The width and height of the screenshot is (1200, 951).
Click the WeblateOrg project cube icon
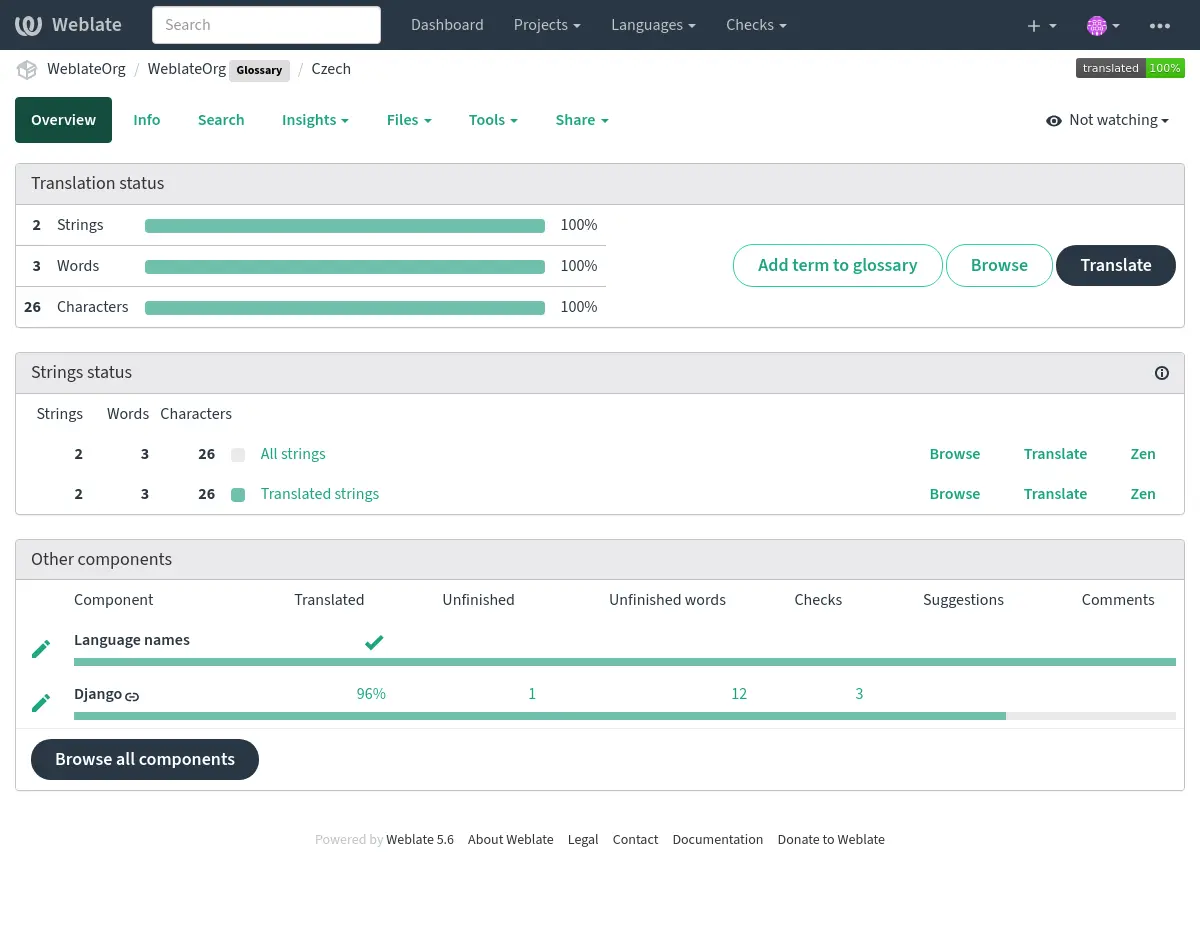pyautogui.click(x=27, y=70)
